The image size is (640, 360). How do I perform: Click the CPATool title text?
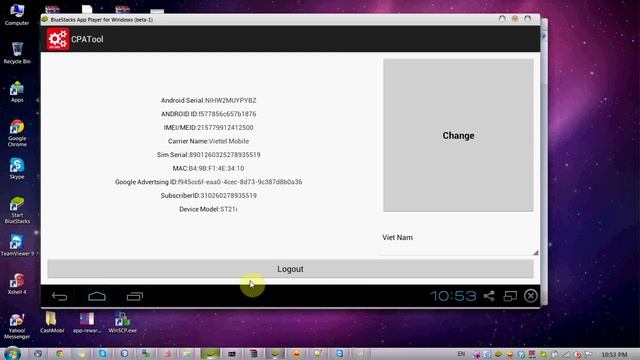pos(87,40)
